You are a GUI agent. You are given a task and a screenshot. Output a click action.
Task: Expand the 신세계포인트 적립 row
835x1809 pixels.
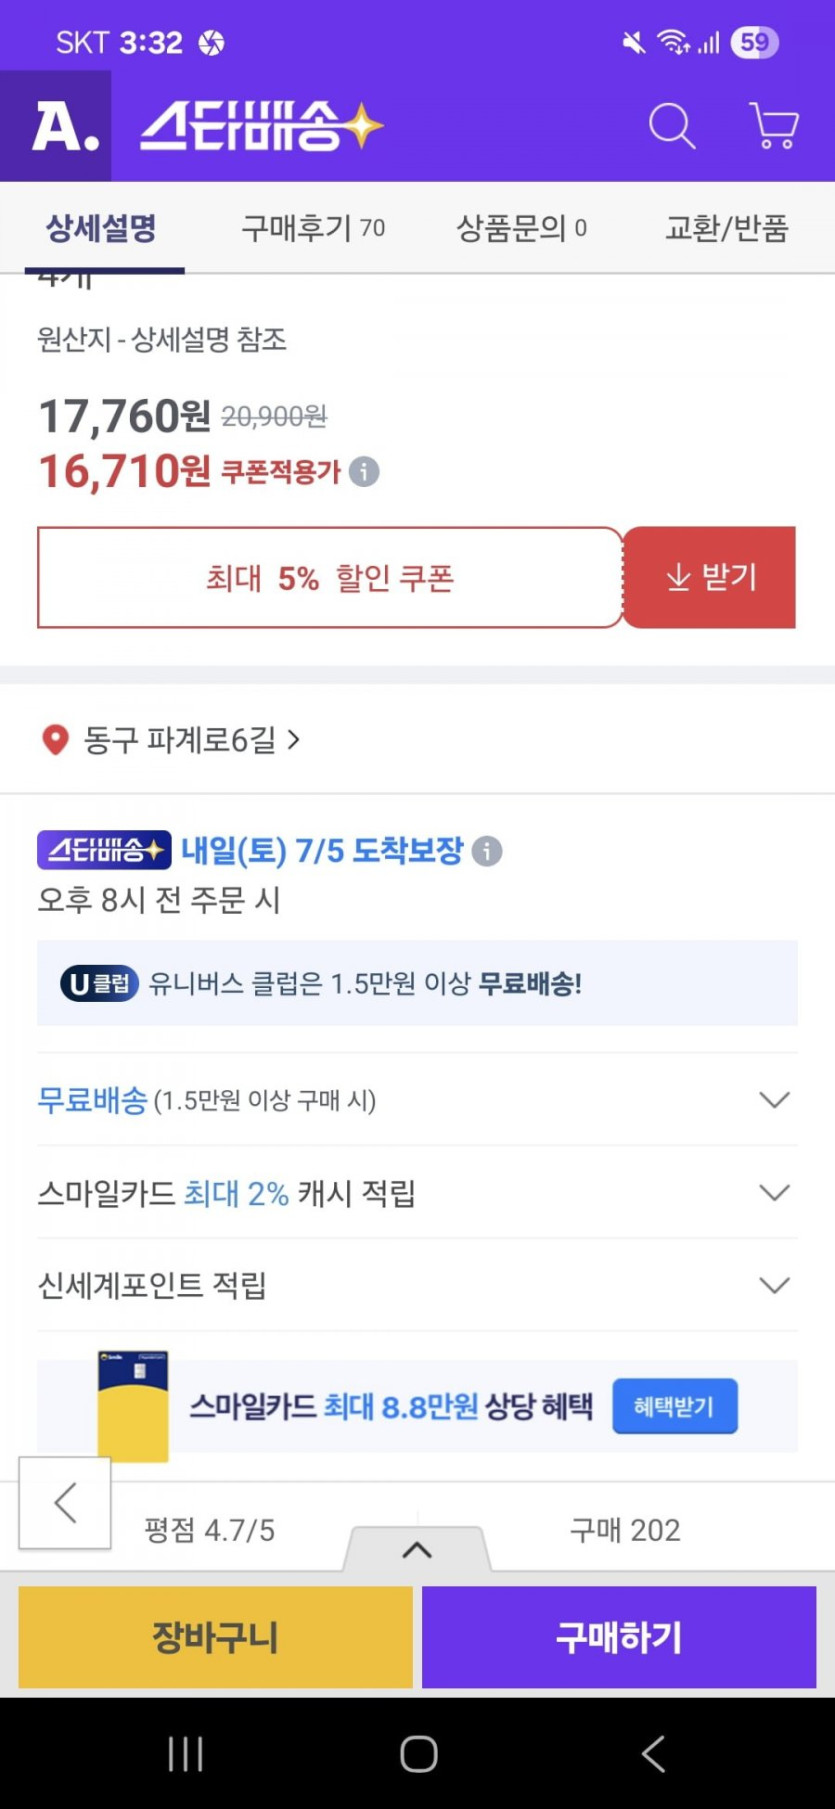pyautogui.click(x=774, y=1285)
